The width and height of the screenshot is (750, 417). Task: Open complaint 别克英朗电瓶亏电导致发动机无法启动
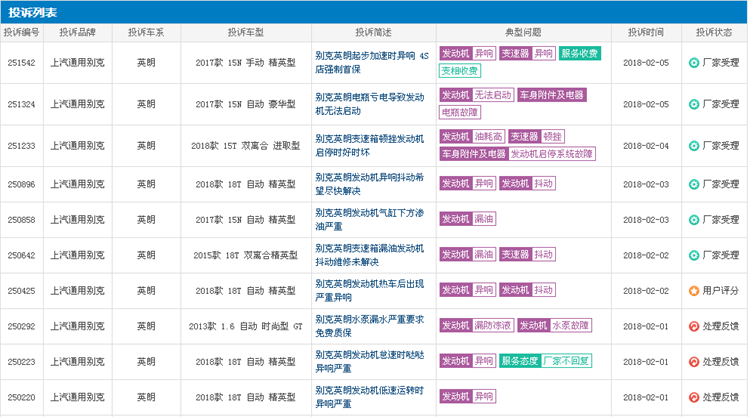click(x=369, y=104)
